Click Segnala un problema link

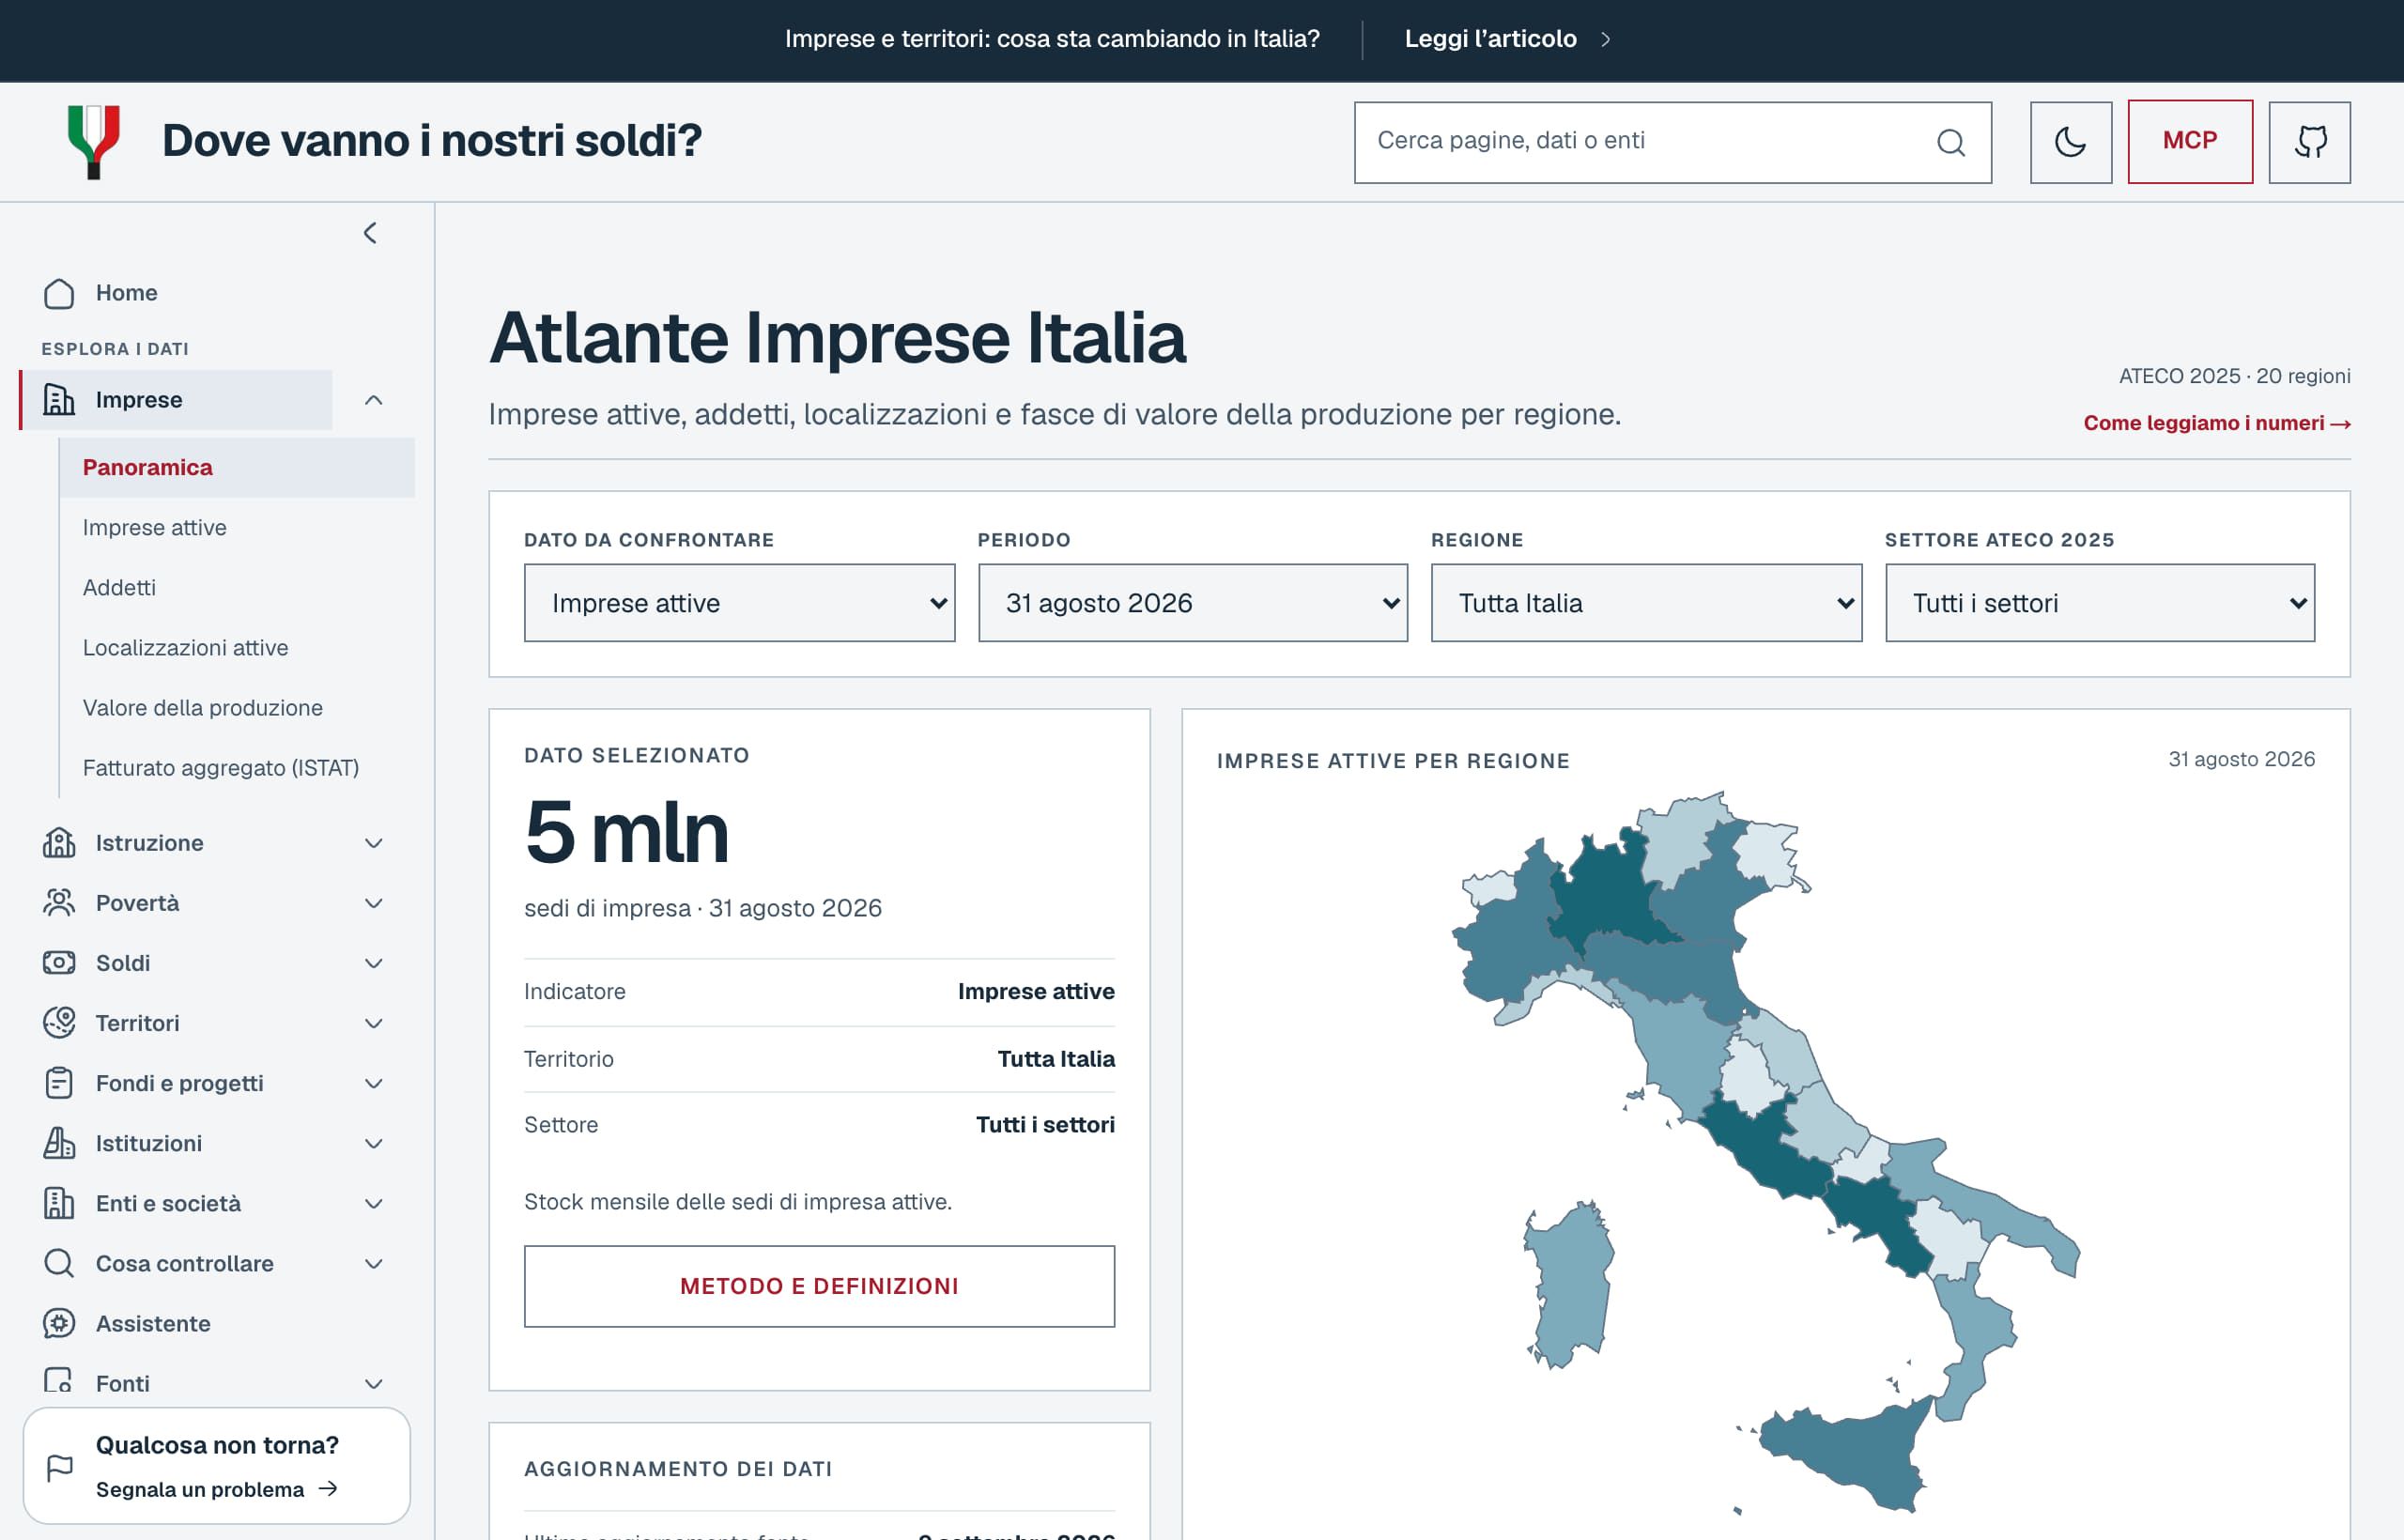pyautogui.click(x=200, y=1489)
